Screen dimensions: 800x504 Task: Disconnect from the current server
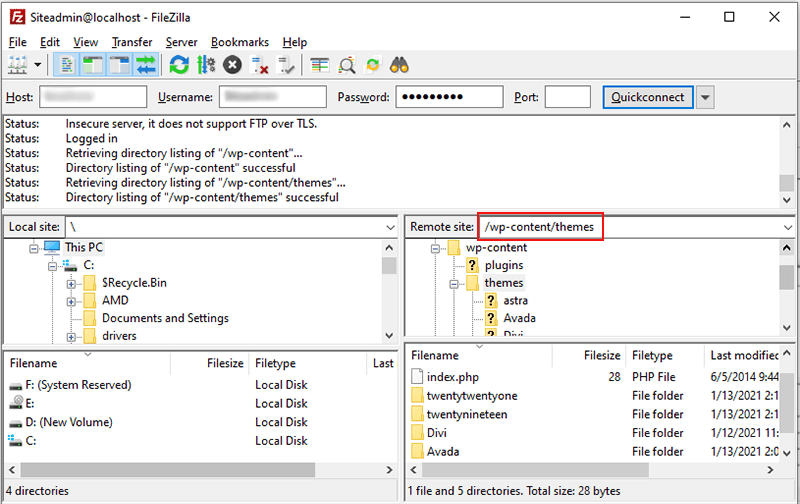259,65
